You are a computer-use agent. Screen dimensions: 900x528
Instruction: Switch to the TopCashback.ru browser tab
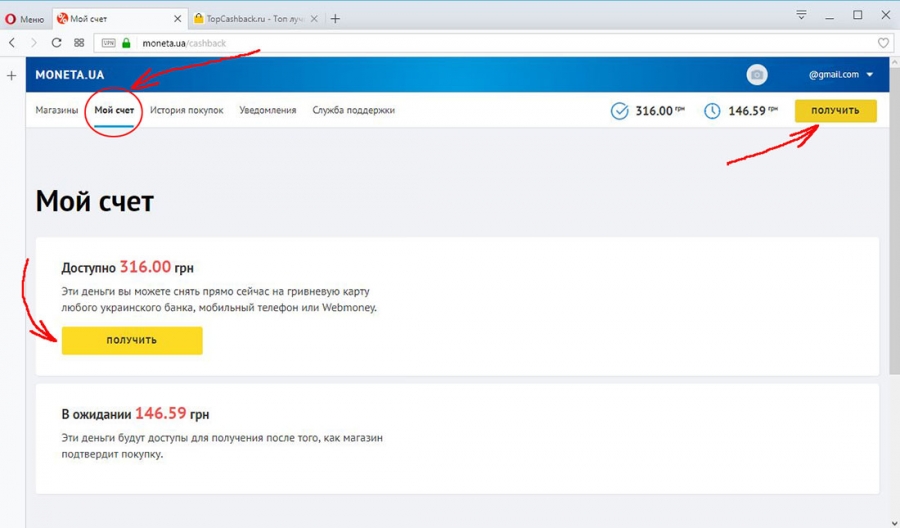[257, 19]
